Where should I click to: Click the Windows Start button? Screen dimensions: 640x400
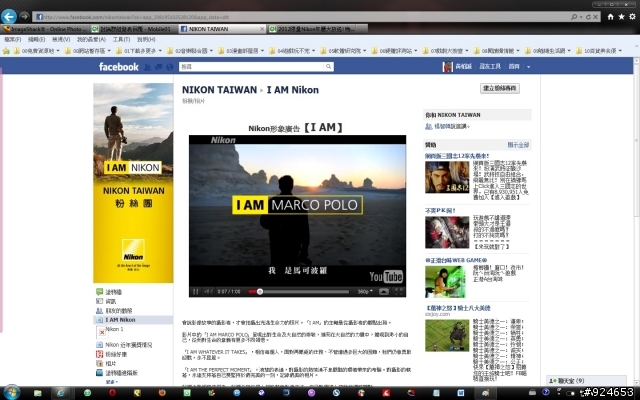pyautogui.click(x=11, y=393)
